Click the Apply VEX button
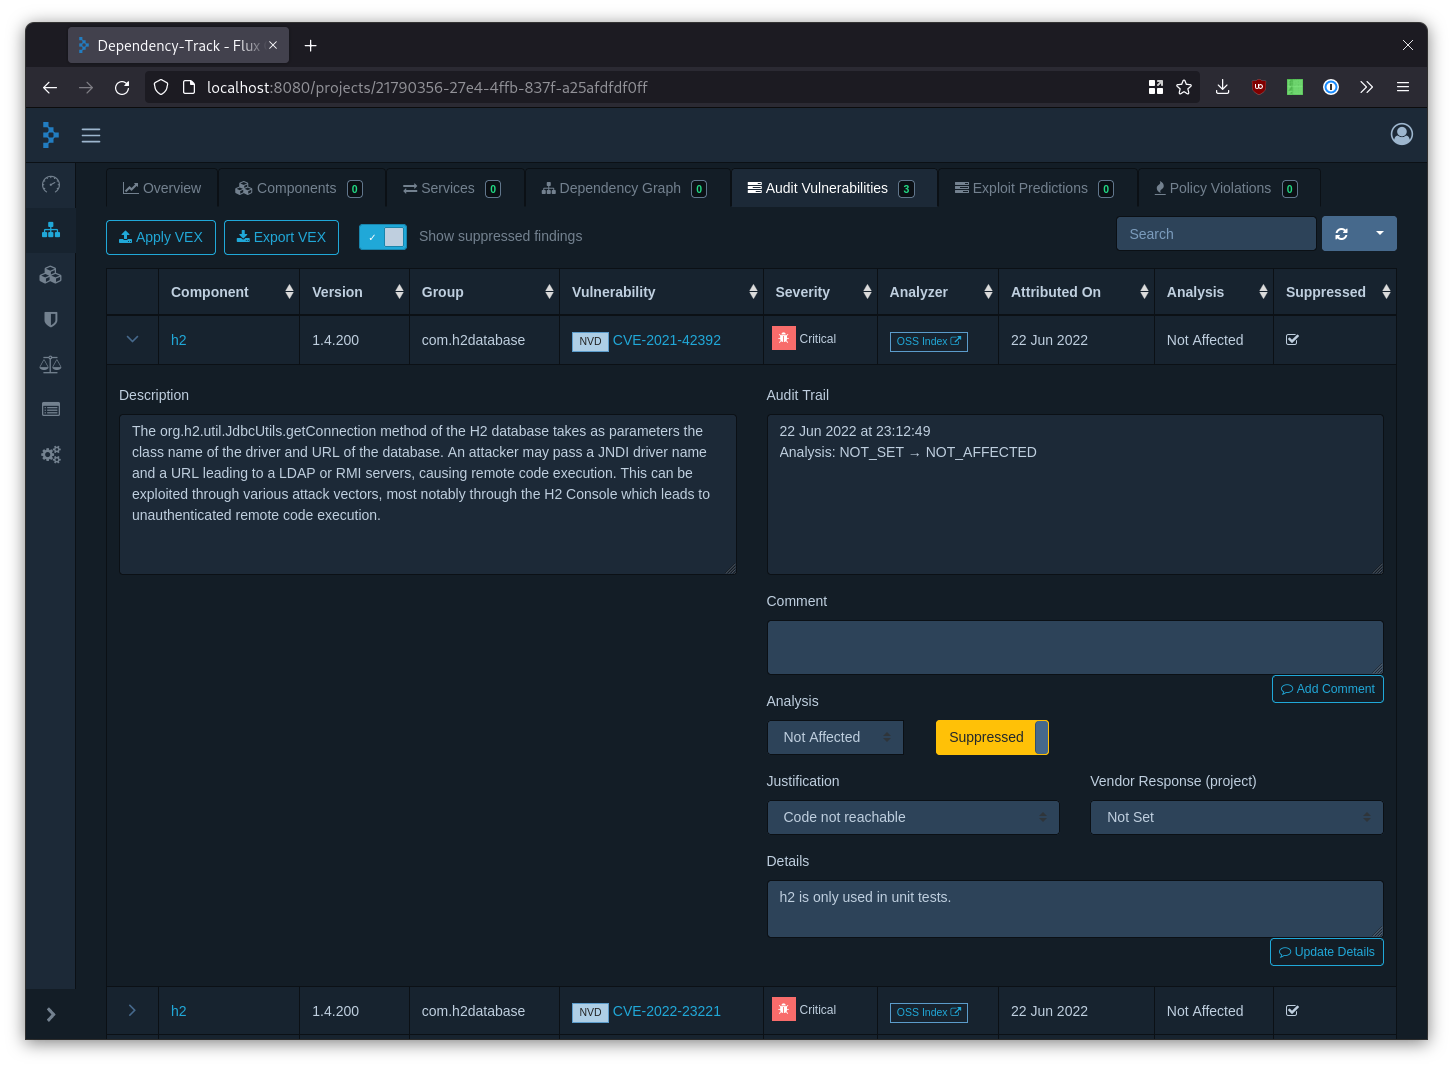Image resolution: width=1453 pixels, height=1068 pixels. (x=161, y=237)
